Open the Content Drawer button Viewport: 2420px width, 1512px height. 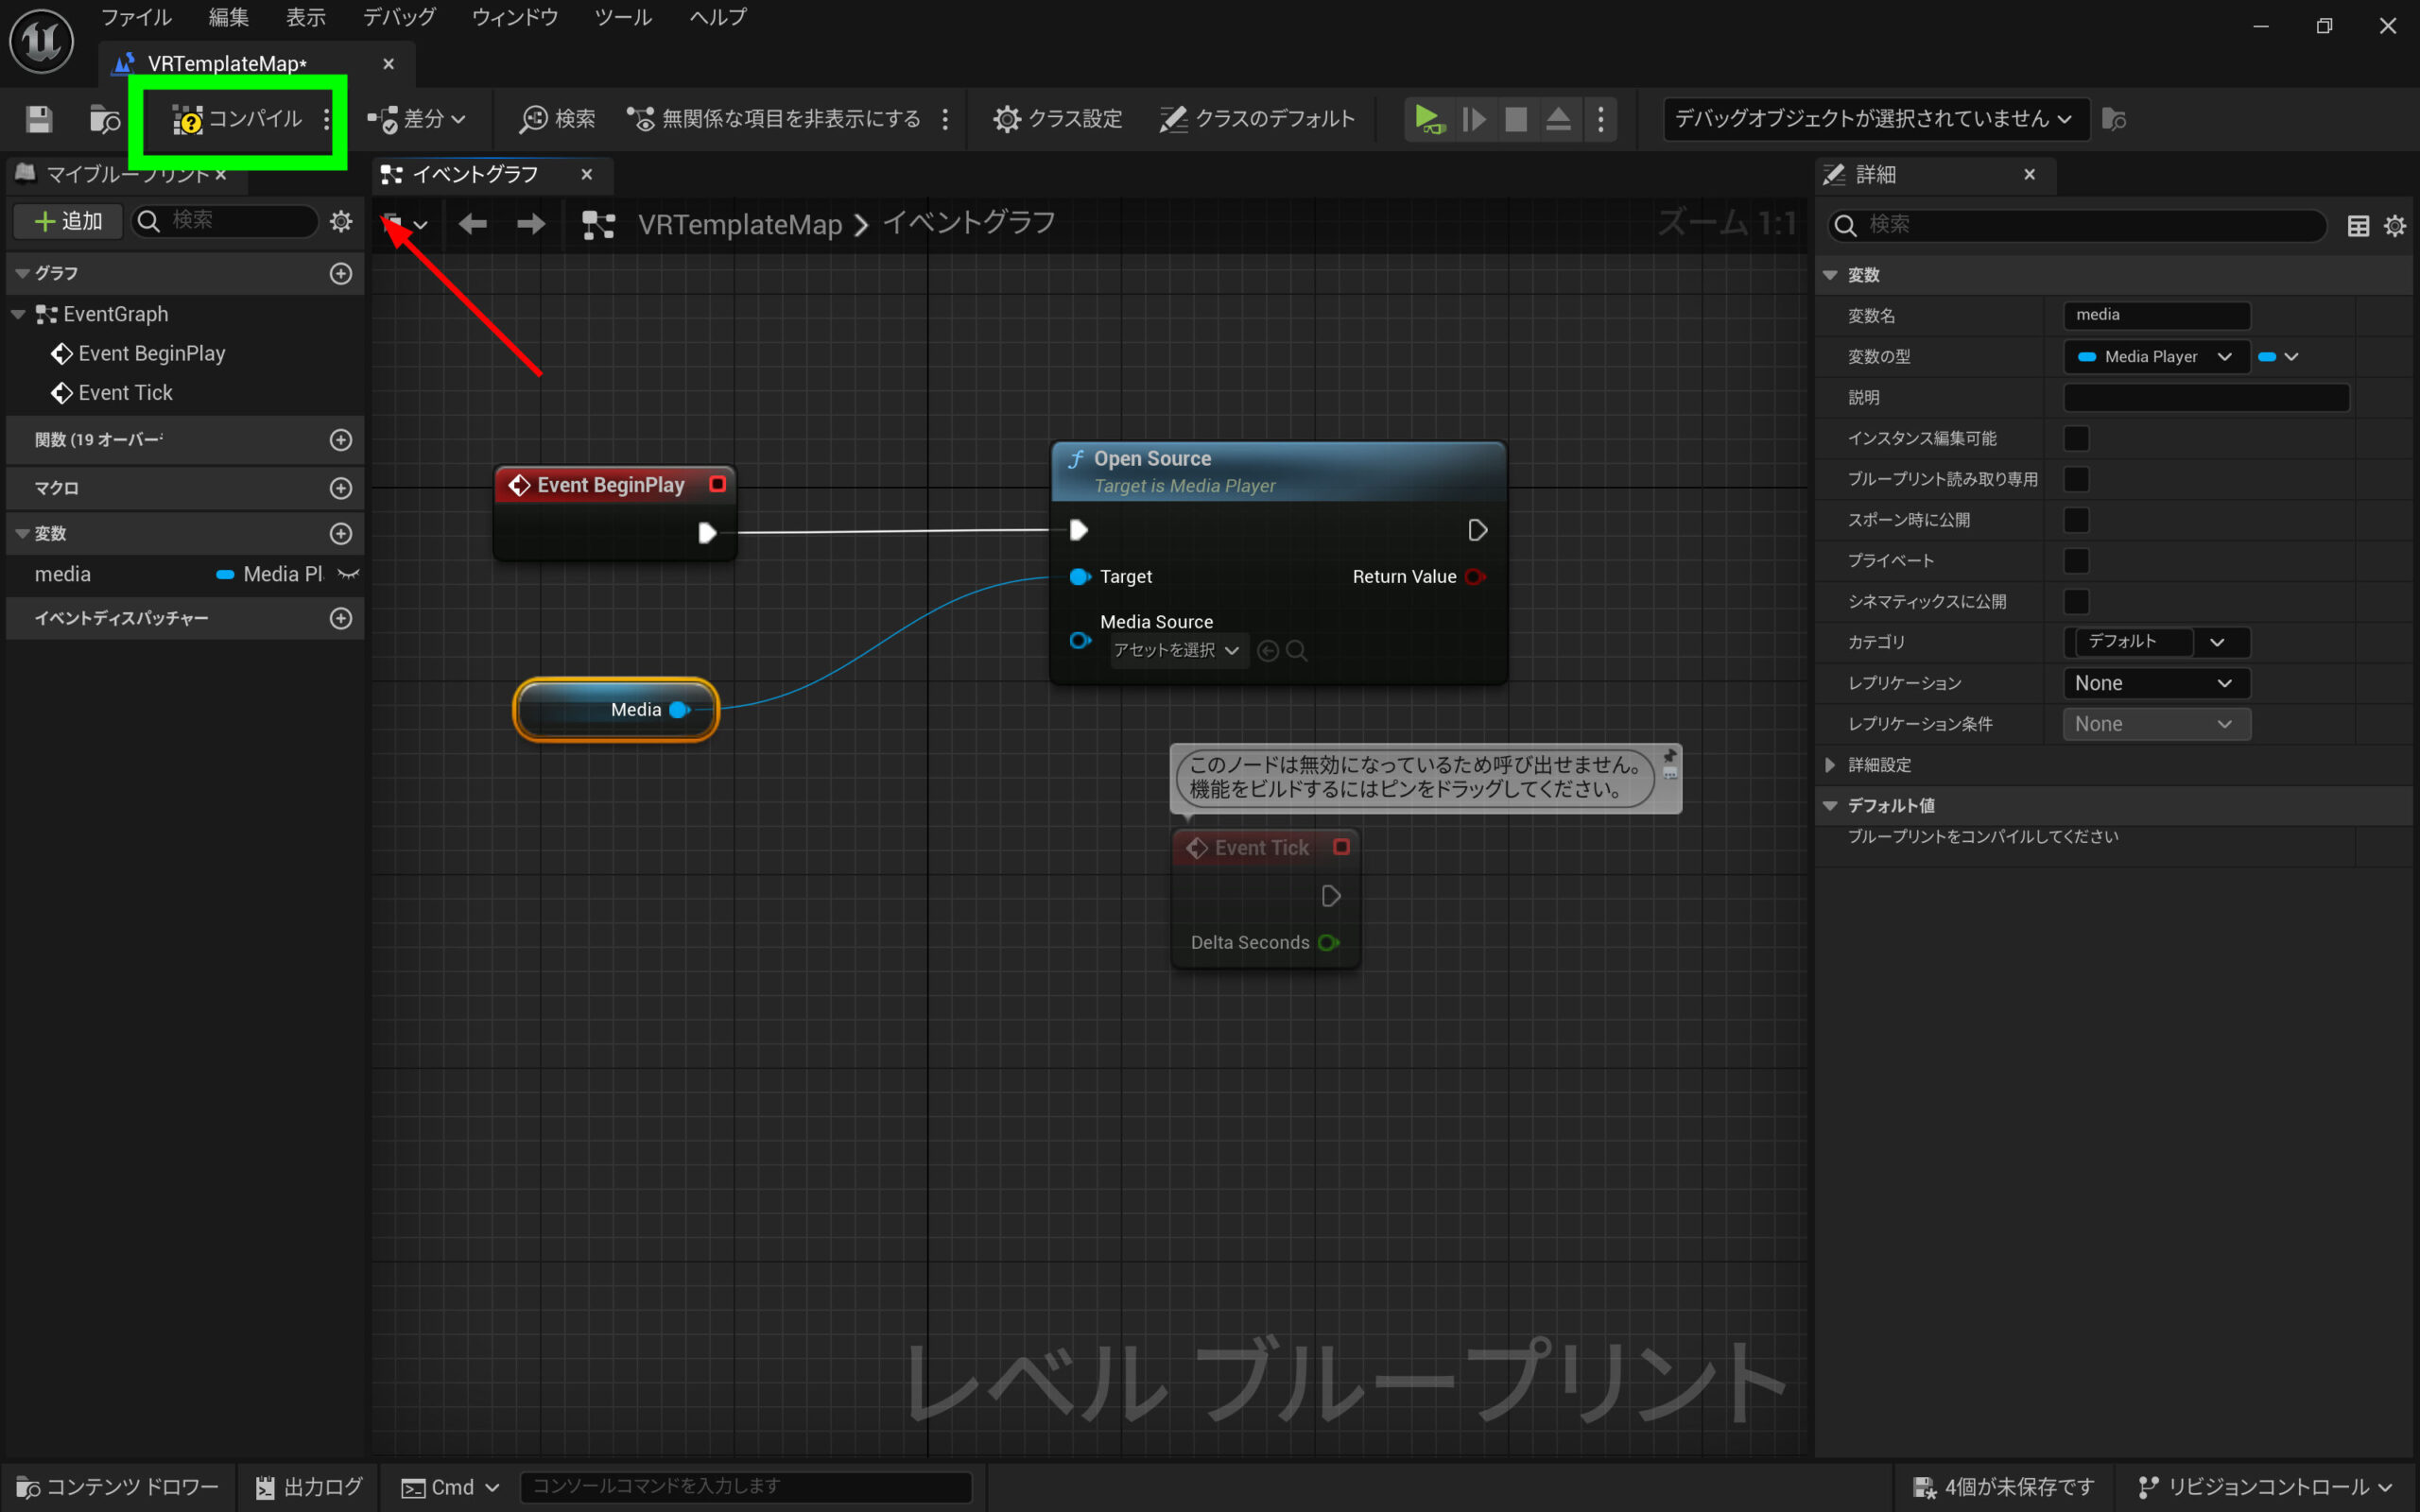(118, 1487)
